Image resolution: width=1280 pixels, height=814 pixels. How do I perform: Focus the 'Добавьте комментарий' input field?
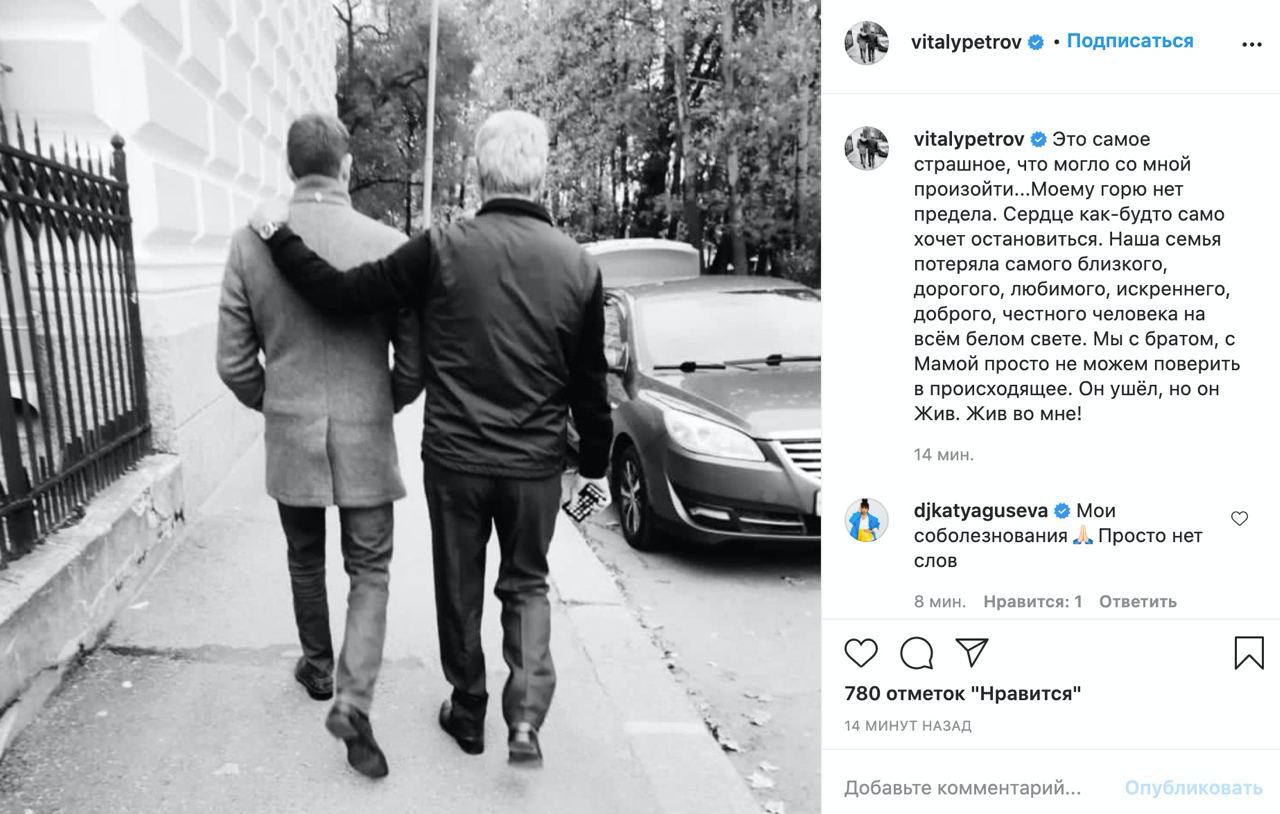(962, 788)
